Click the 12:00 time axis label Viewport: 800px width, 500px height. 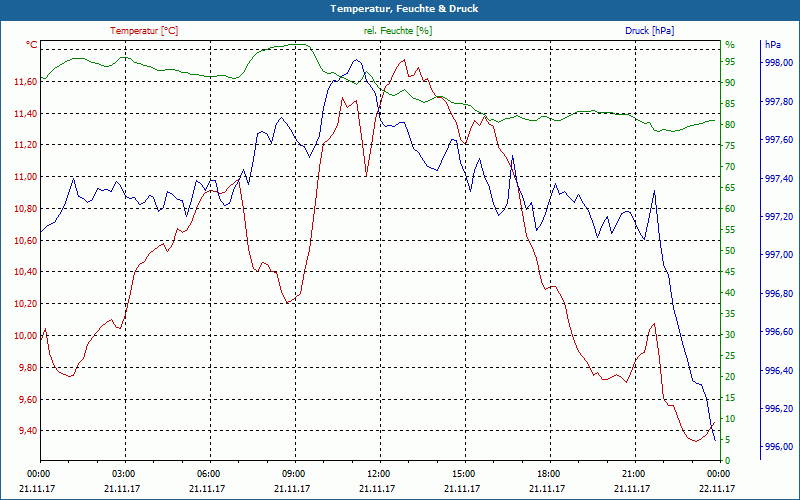point(378,473)
